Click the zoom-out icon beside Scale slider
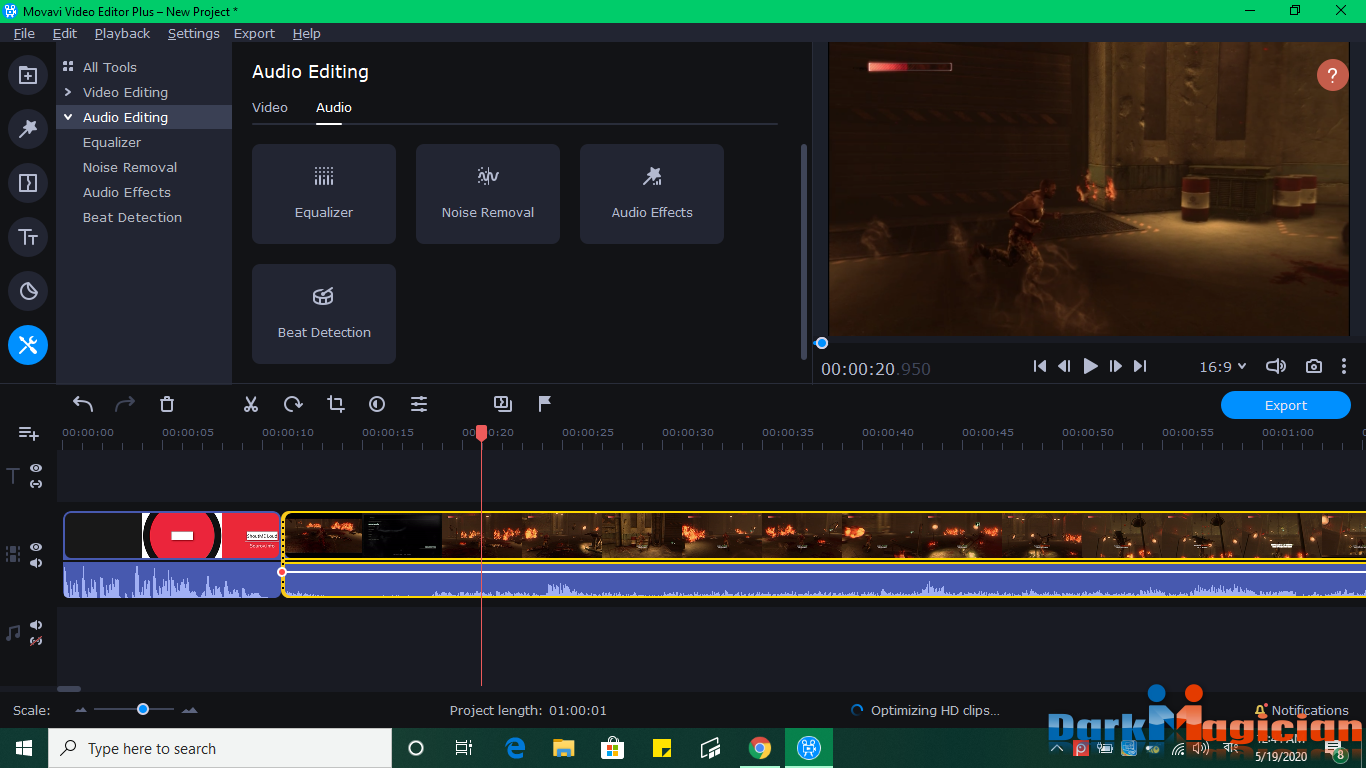This screenshot has height=768, width=1366. pyautogui.click(x=81, y=710)
